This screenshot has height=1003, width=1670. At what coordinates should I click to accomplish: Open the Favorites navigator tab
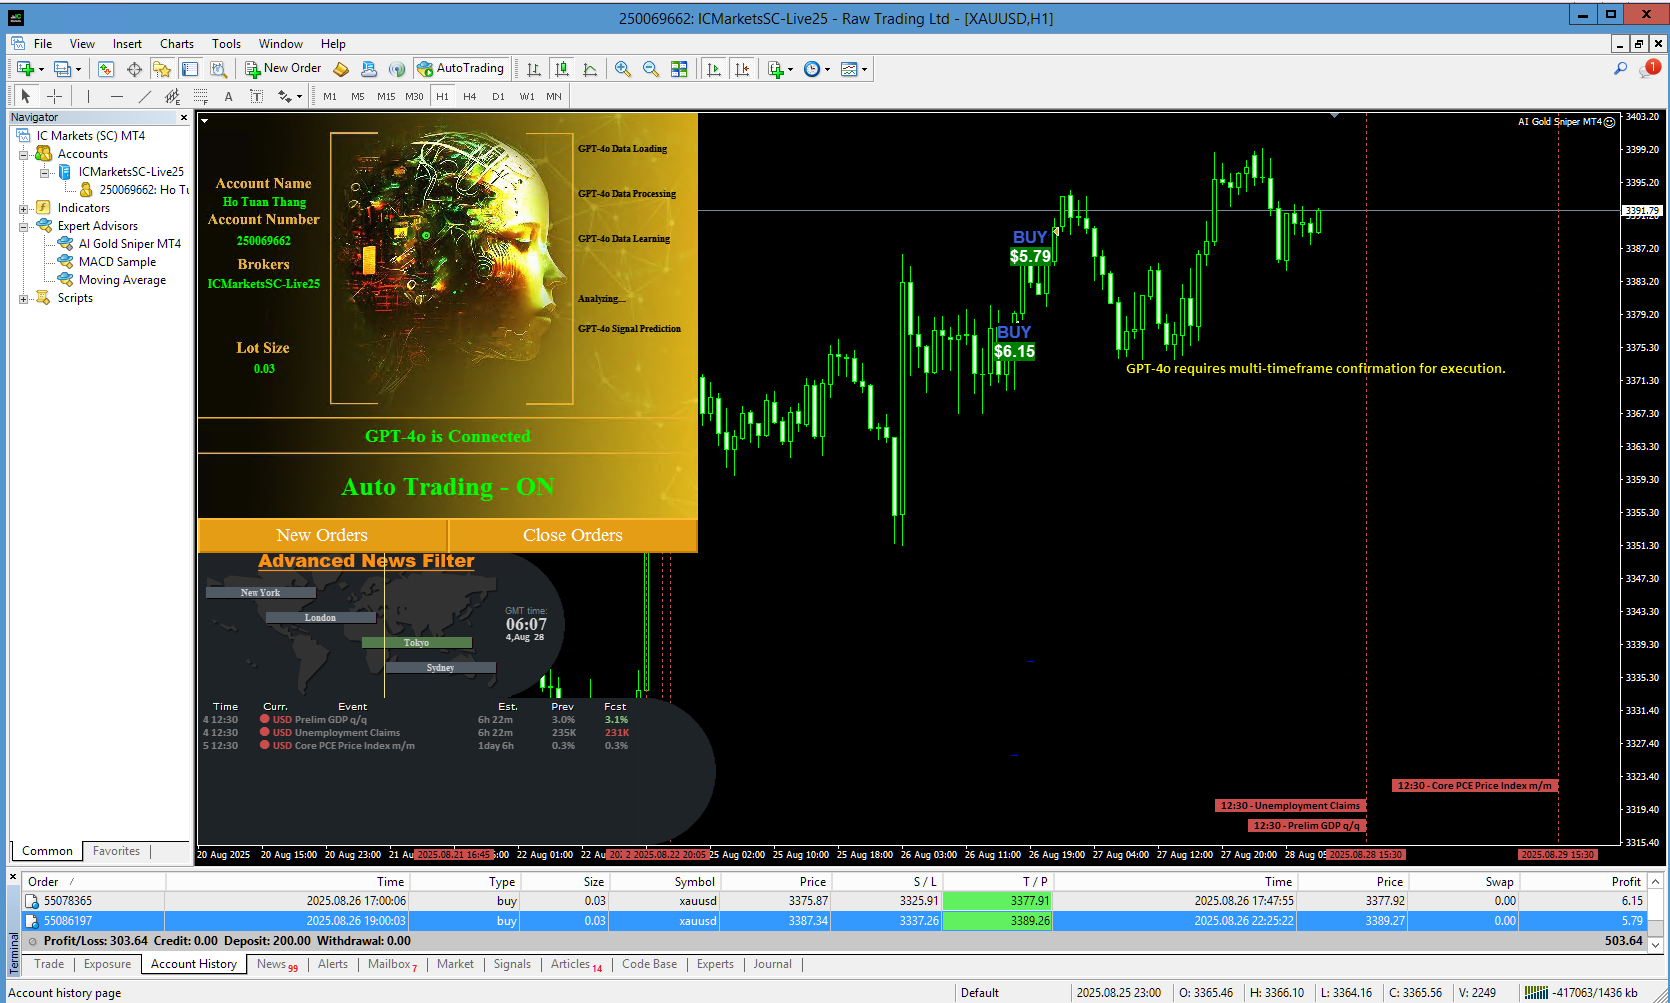pyautogui.click(x=116, y=851)
